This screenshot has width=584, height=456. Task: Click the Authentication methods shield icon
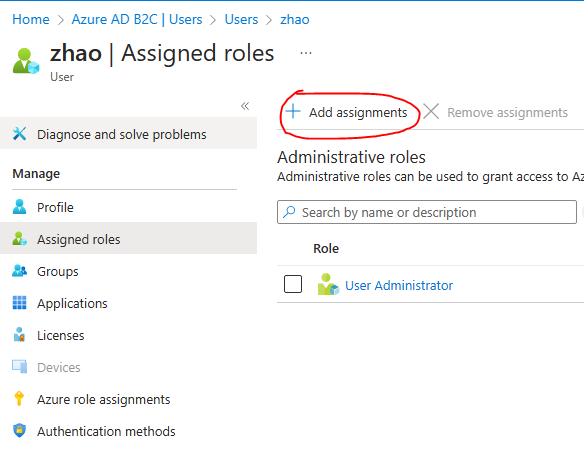point(19,431)
